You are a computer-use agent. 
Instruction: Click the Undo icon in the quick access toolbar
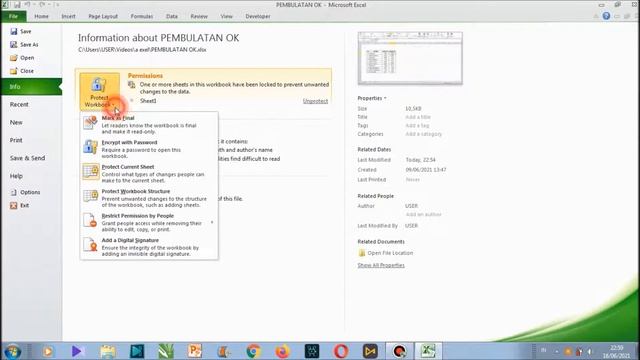click(28, 5)
